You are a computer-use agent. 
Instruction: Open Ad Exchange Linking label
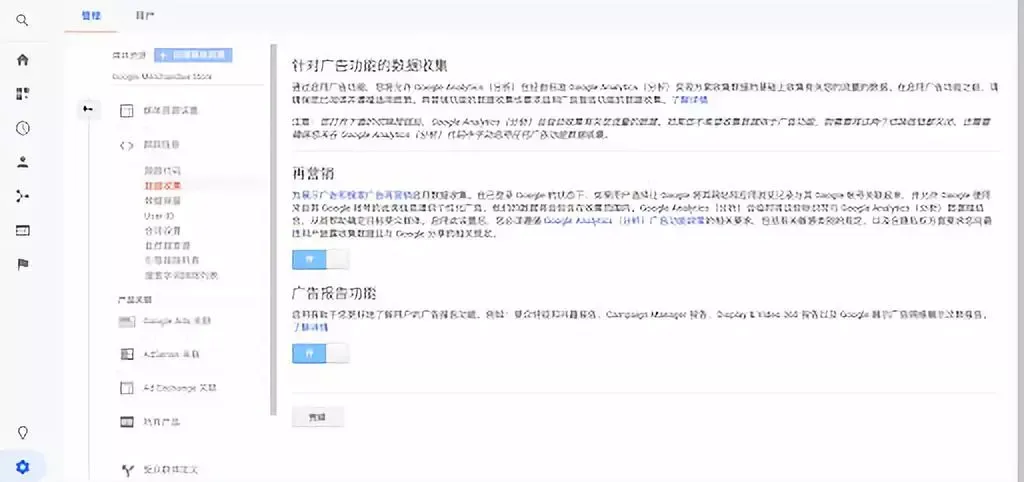click(180, 388)
